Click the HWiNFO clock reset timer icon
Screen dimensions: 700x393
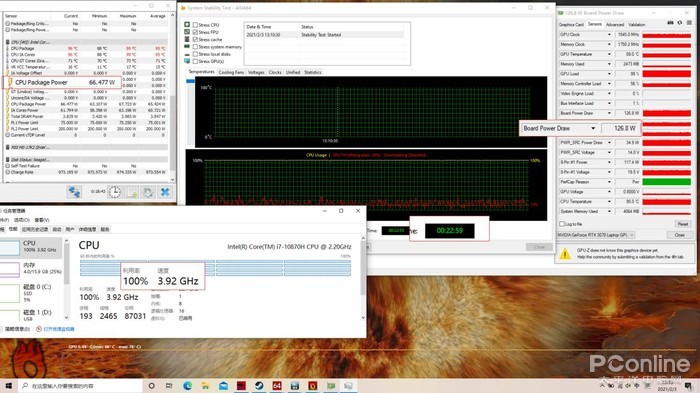click(x=115, y=192)
